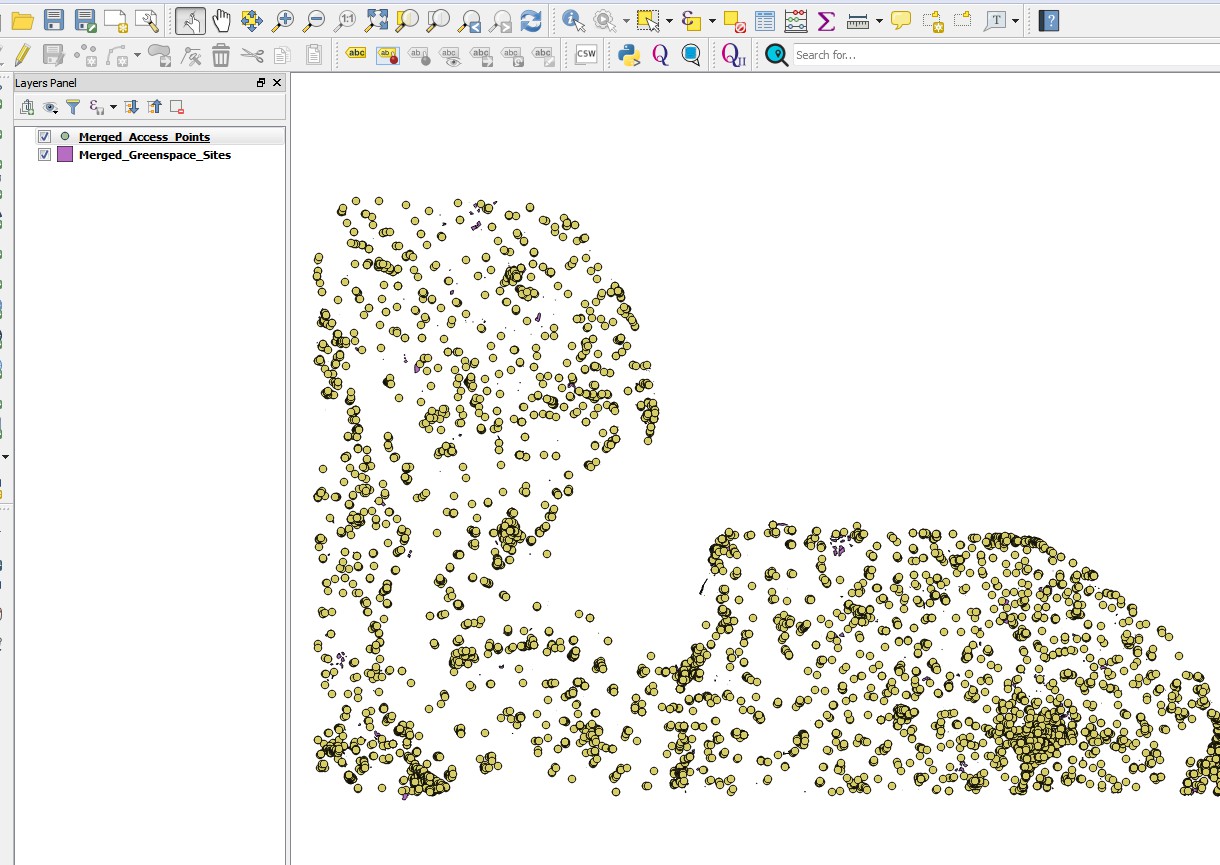Choose the Select Features by rectangle tool
This screenshot has width=1220, height=865.
click(647, 20)
